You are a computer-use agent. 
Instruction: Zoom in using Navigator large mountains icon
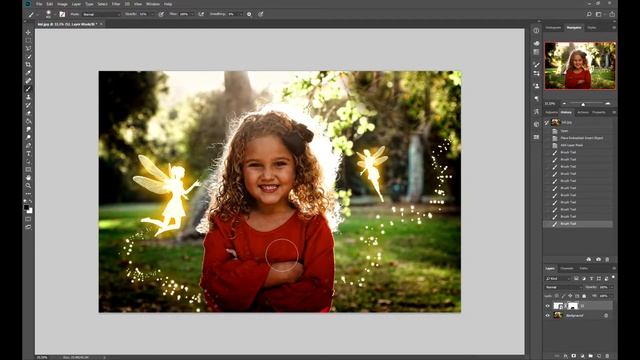(x=608, y=104)
